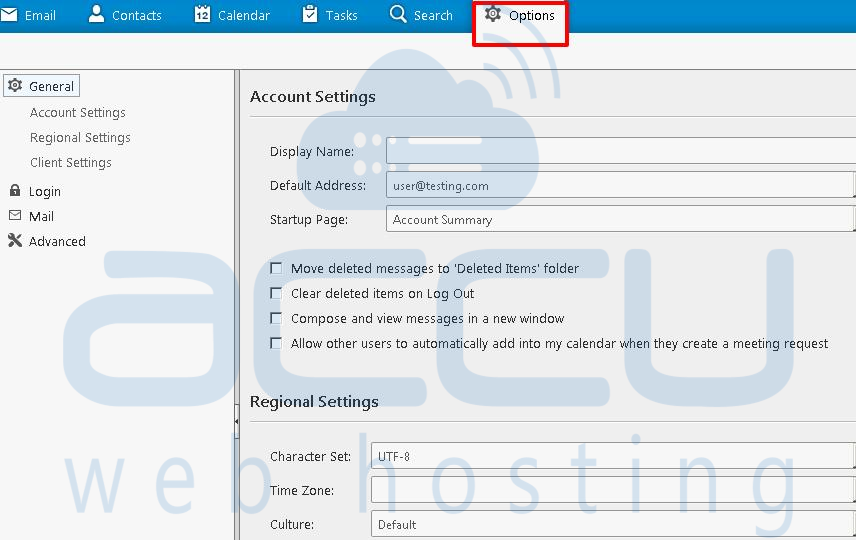Open Account Settings in the sidebar
856x540 pixels.
78,112
